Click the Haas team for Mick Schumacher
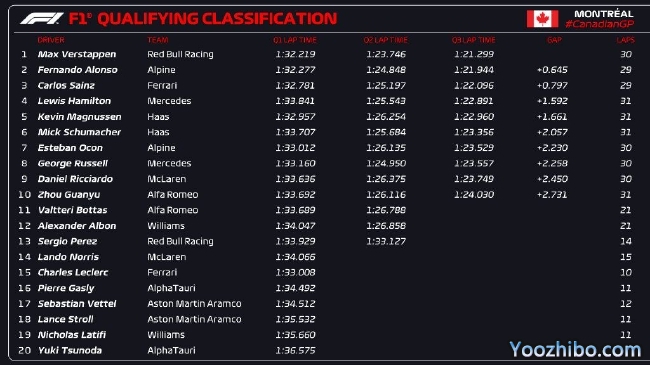This screenshot has width=650, height=365. pos(158,132)
